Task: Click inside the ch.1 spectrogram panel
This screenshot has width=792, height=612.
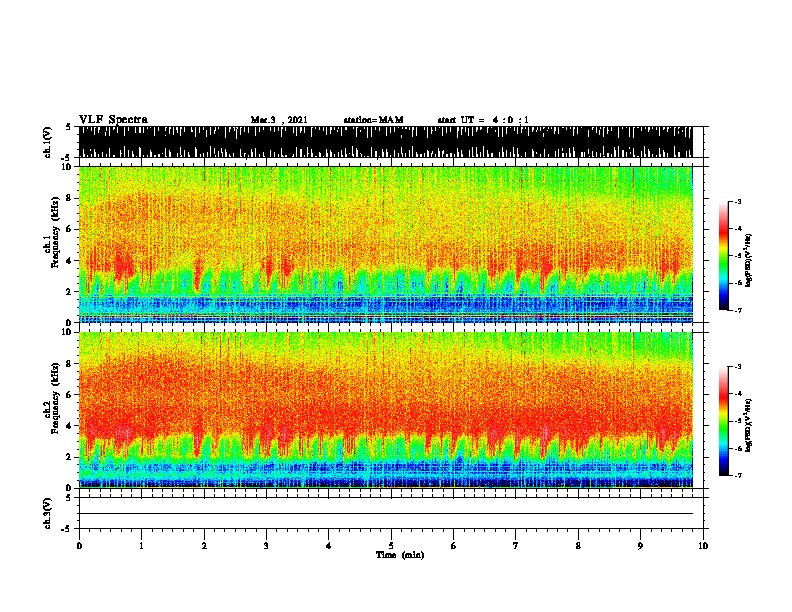Action: [385, 244]
